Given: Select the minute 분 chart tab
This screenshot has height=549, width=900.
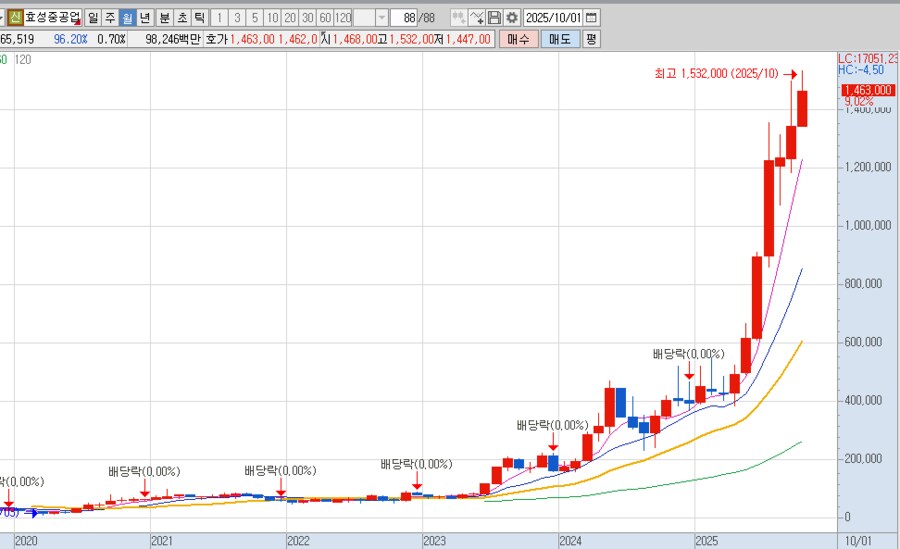Looking at the screenshot, I should [x=163, y=18].
